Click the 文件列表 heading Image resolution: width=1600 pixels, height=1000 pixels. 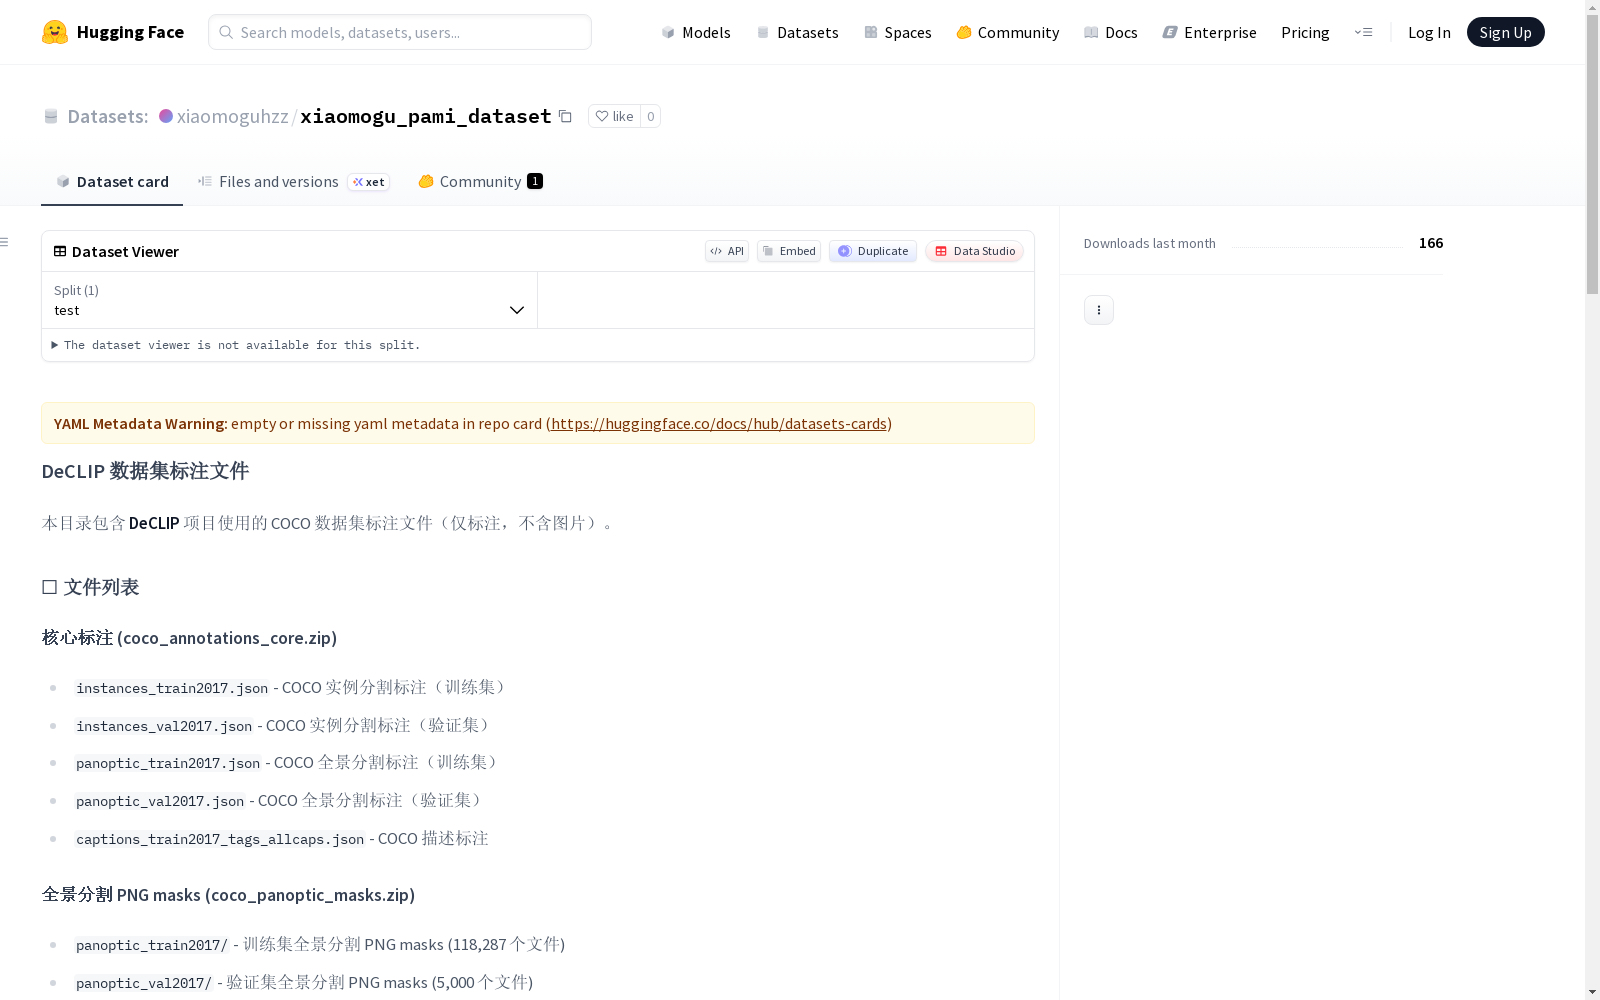click(x=90, y=587)
